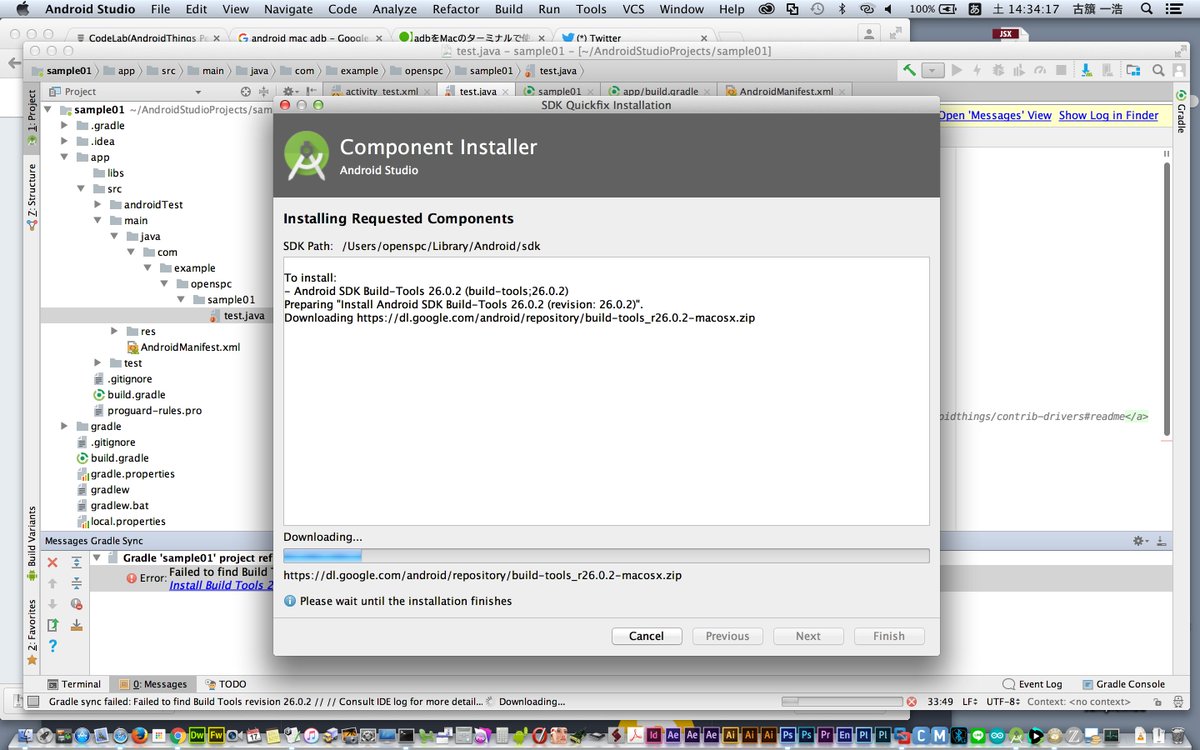Toggle the hide warnings filter icon in Messages

click(x=76, y=604)
